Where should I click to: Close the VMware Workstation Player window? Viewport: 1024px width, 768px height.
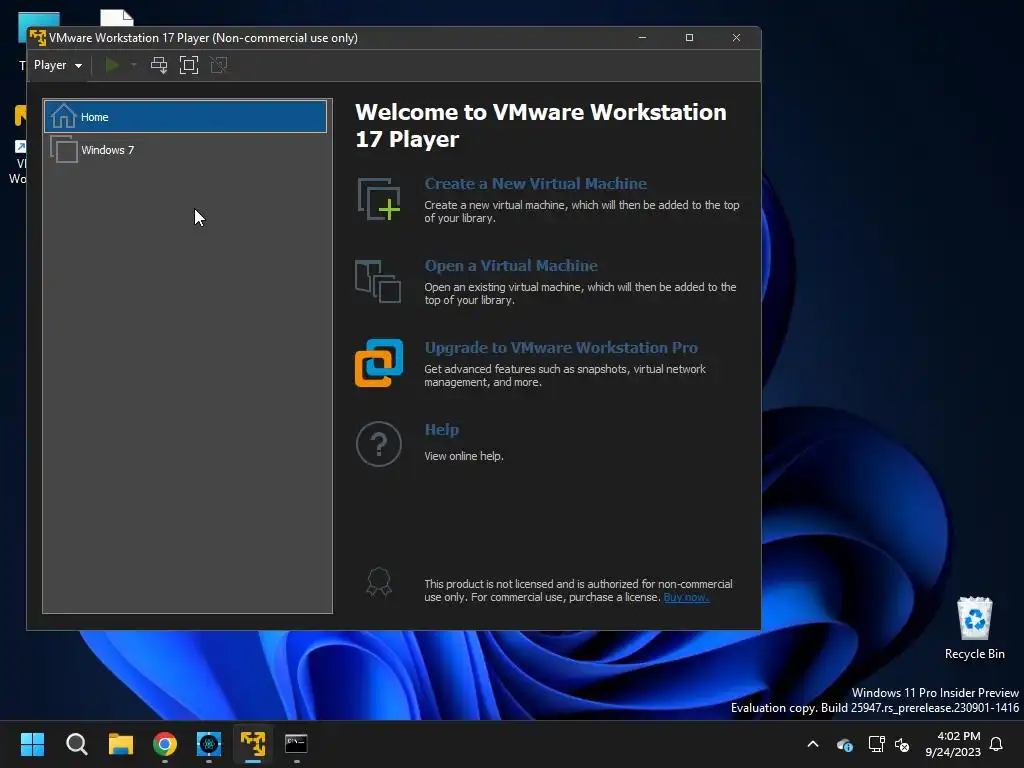(x=737, y=38)
